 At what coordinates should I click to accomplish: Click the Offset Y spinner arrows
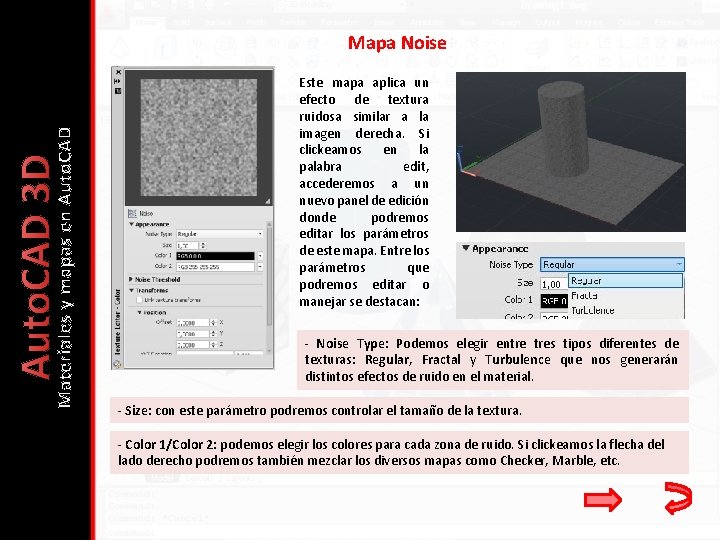(x=213, y=334)
